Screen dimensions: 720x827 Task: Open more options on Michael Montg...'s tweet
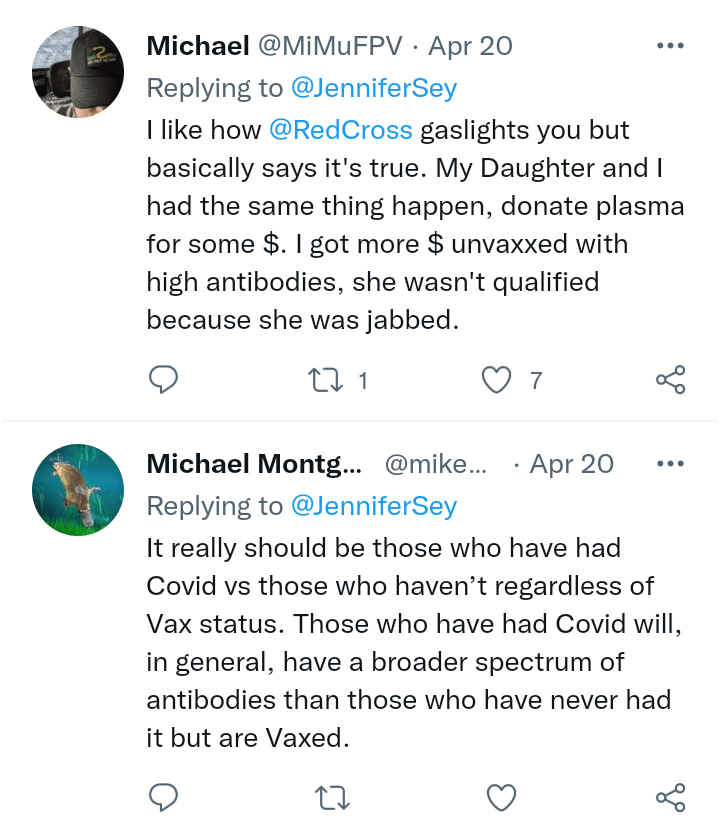670,464
